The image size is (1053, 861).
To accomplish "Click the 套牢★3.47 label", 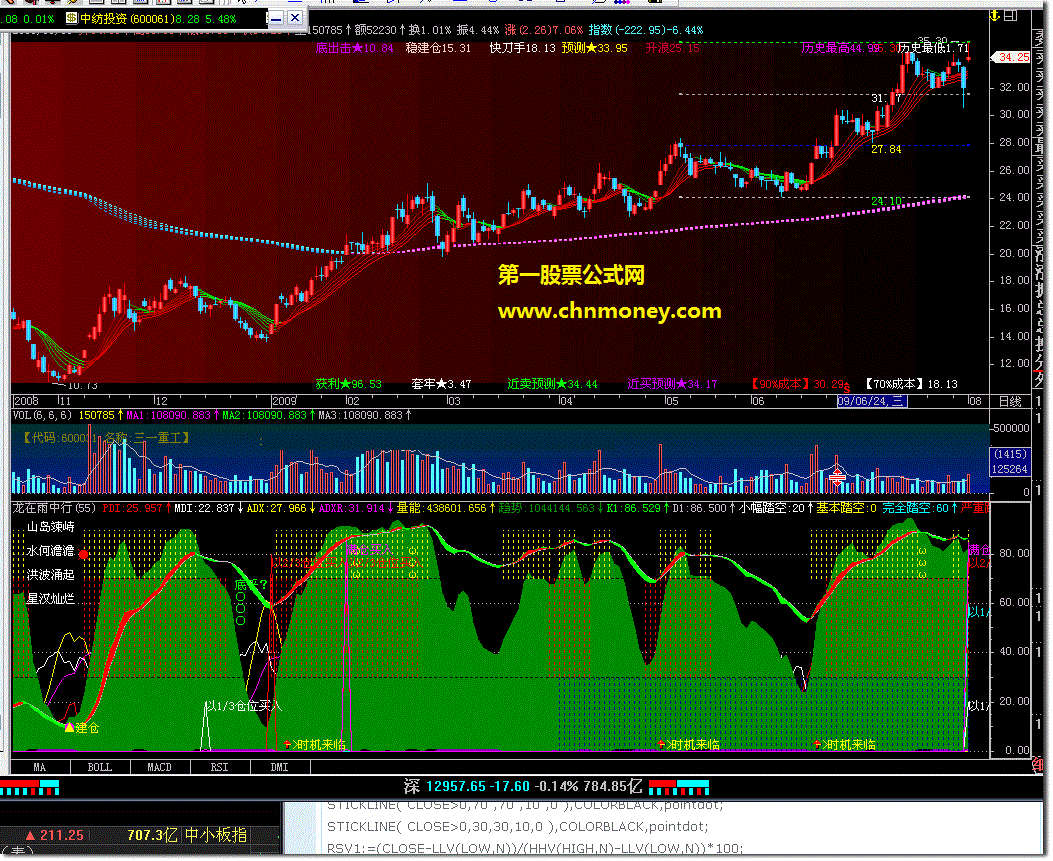I will click(x=441, y=384).
